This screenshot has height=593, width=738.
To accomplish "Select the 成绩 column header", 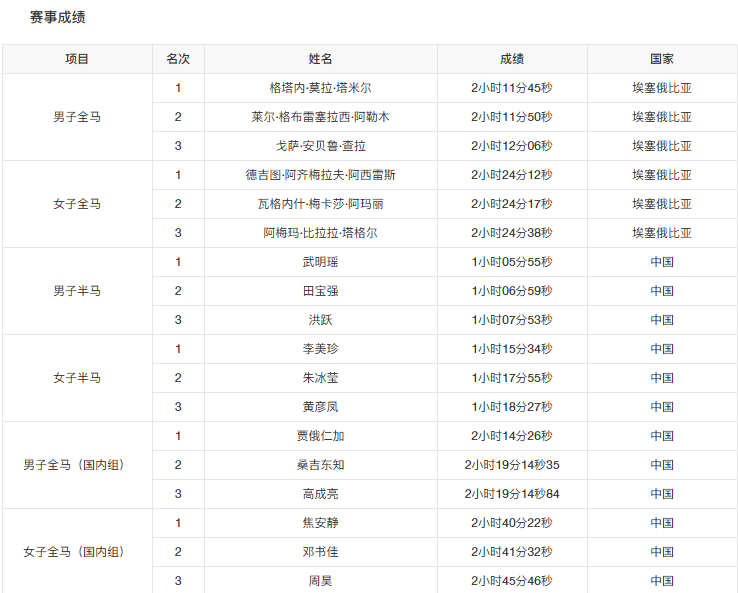I will (512, 59).
